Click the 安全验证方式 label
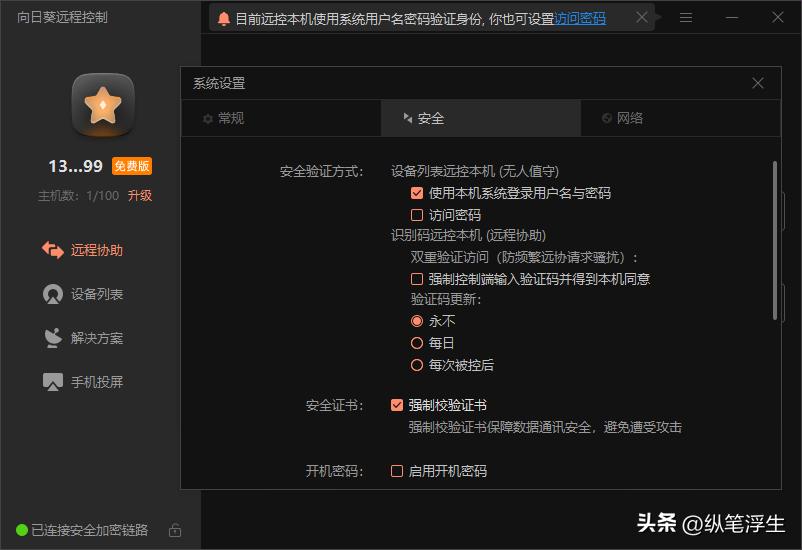 322,171
